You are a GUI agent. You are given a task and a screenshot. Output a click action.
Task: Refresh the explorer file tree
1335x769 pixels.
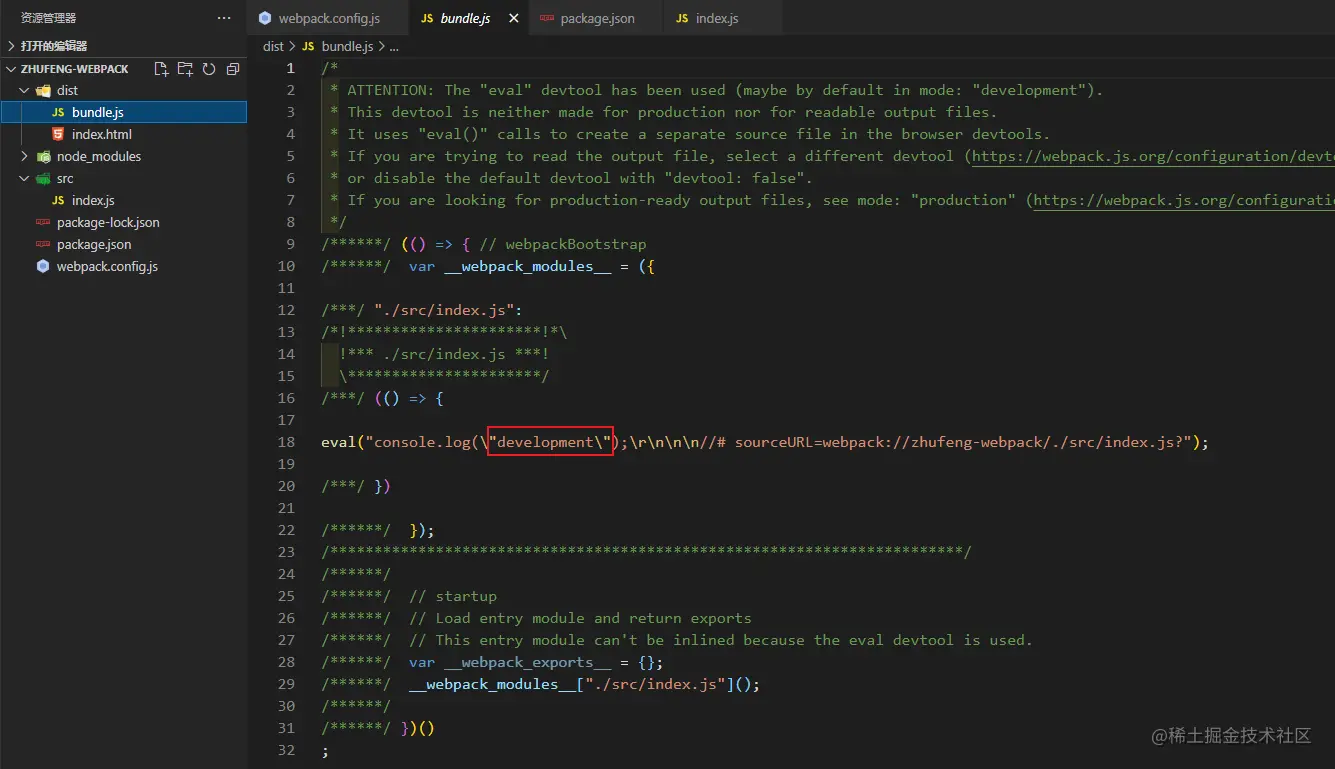[x=209, y=69]
